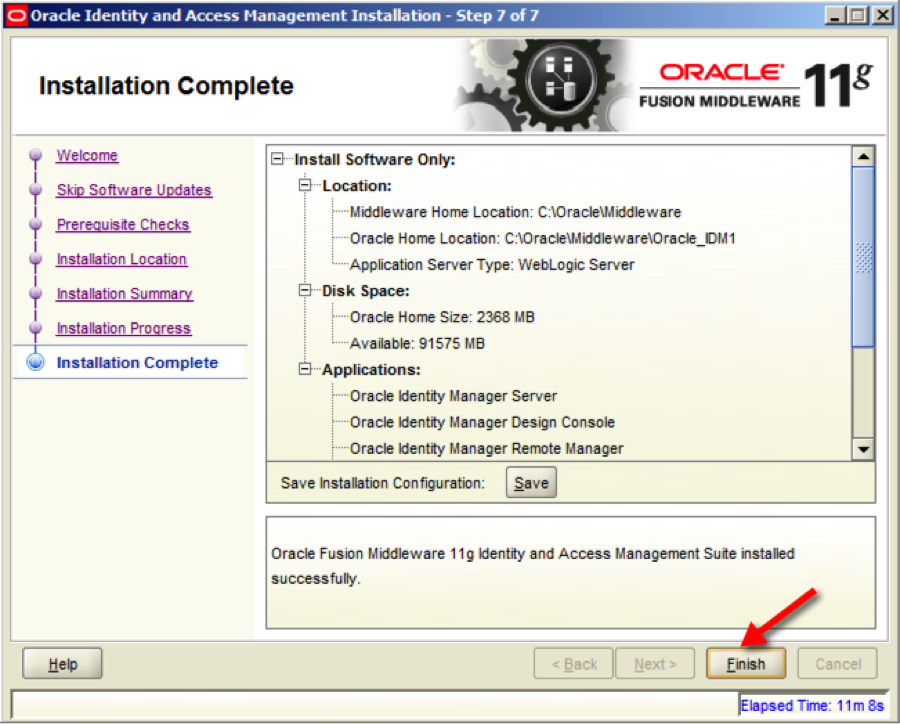900x724 pixels.
Task: Save the installation configuration
Action: pyautogui.click(x=530, y=483)
